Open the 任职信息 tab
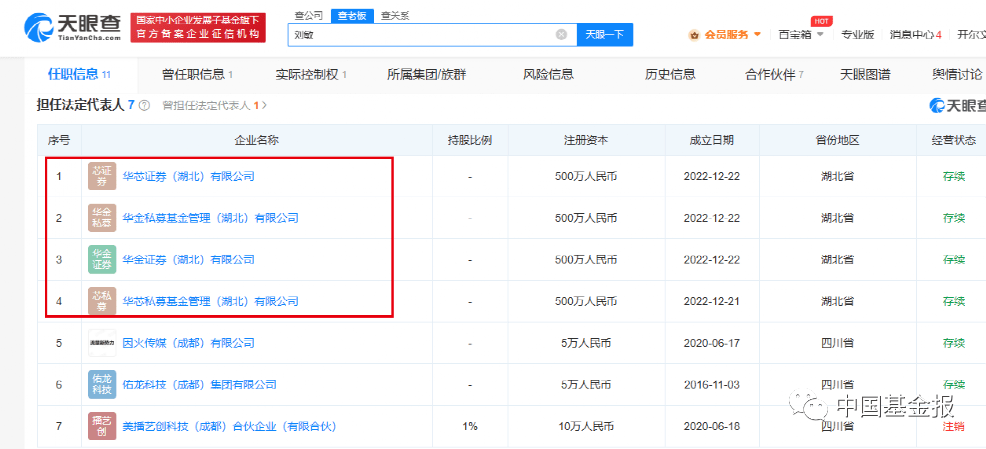This screenshot has height=449, width=986. [x=80, y=74]
